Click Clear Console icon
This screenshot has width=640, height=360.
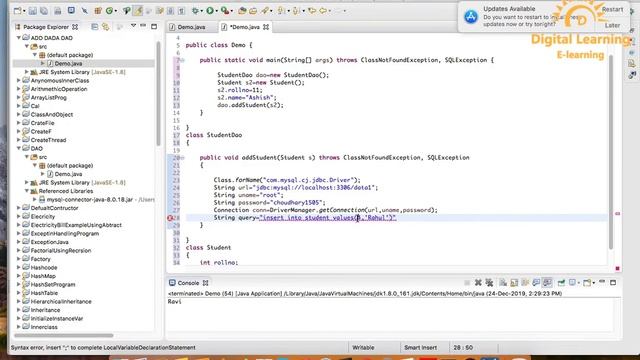click(503, 282)
